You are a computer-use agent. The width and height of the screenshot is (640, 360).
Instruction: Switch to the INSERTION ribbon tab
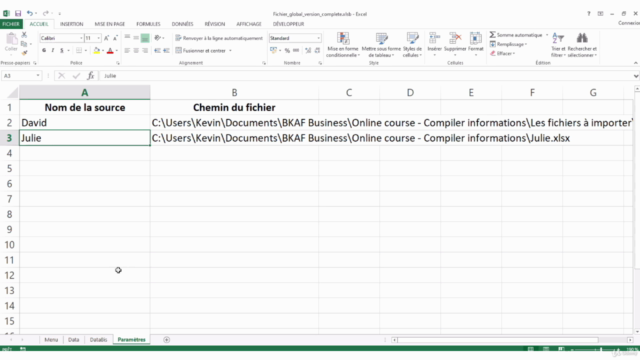point(71,24)
